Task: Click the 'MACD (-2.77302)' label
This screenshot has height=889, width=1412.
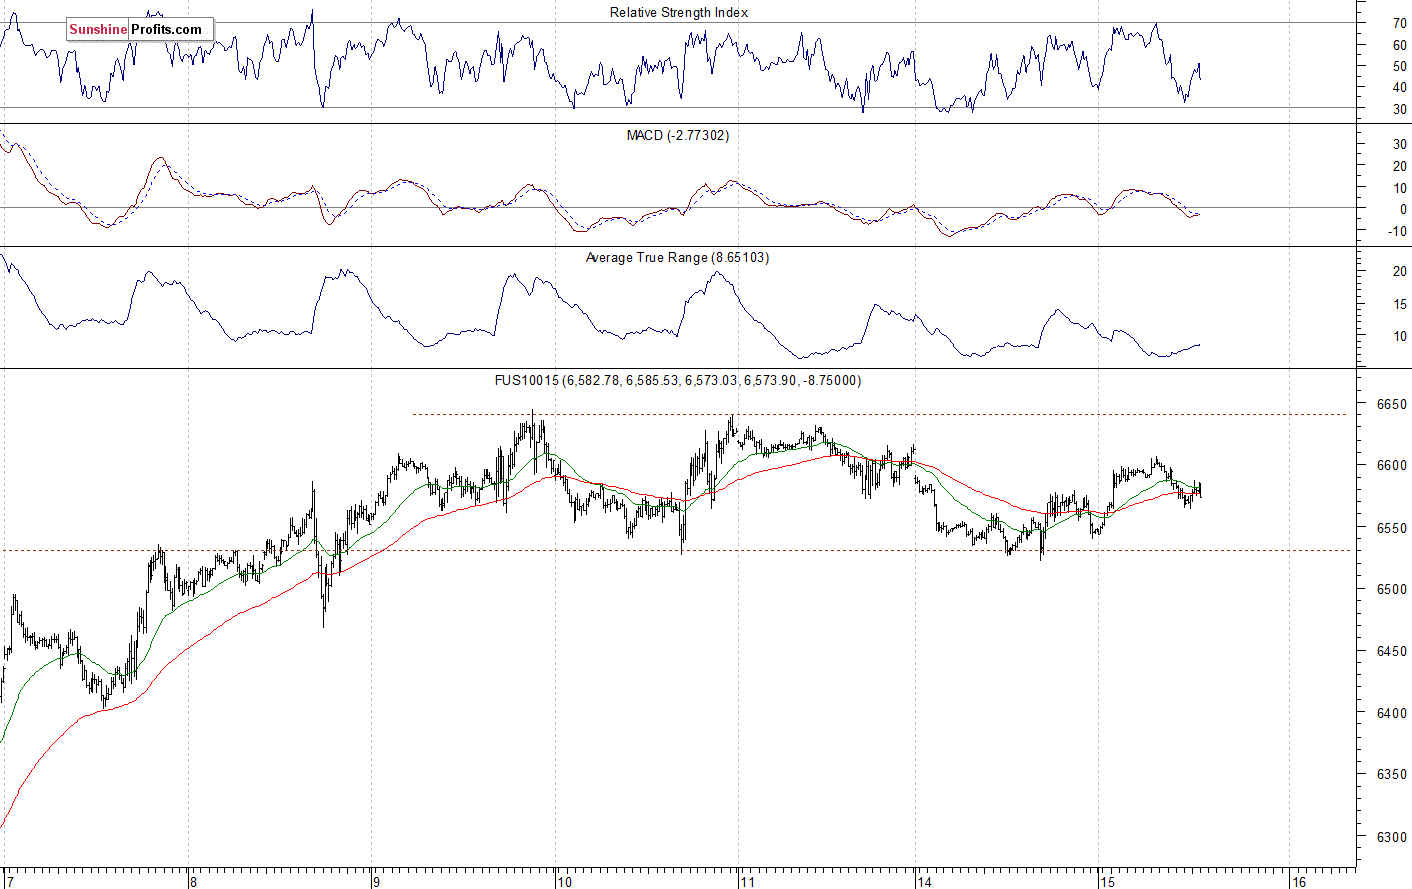Action: (678, 135)
